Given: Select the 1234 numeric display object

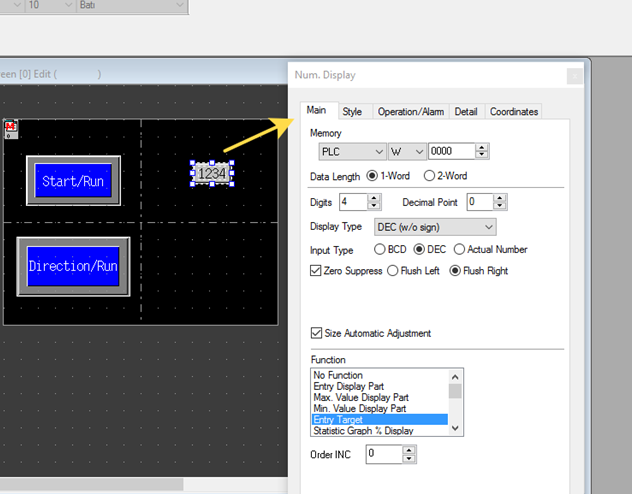Looking at the screenshot, I should 212,174.
